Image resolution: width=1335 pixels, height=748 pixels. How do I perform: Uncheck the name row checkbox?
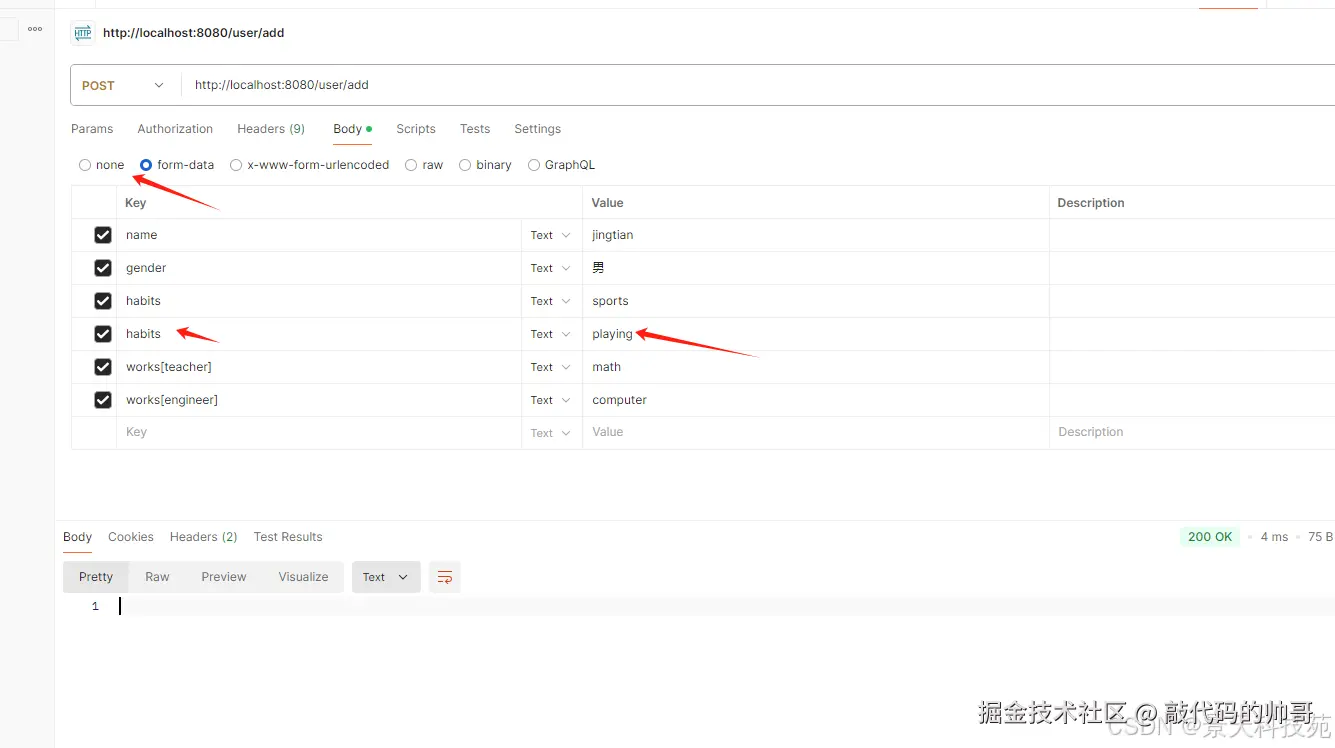[102, 235]
